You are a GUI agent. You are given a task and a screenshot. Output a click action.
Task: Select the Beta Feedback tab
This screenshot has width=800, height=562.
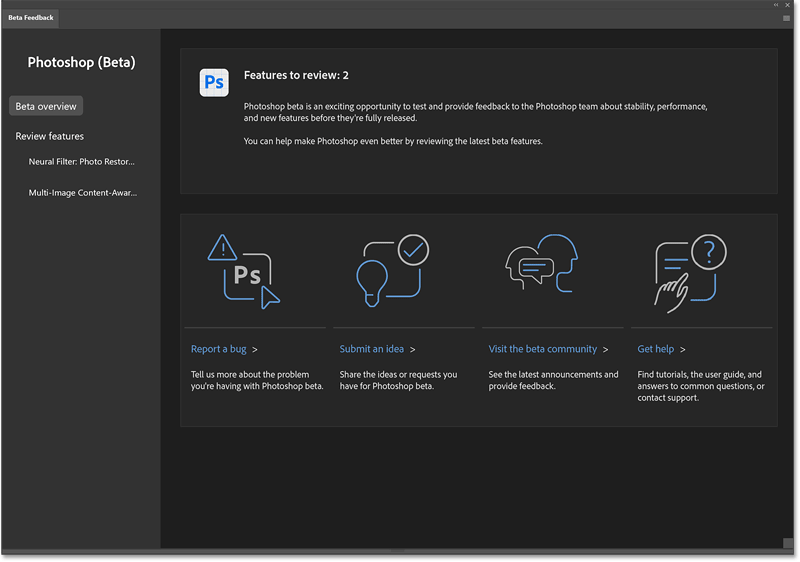tap(31, 18)
